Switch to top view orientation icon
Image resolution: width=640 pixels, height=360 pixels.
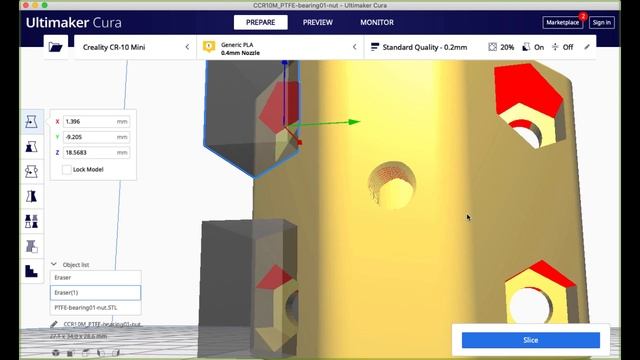click(85, 352)
